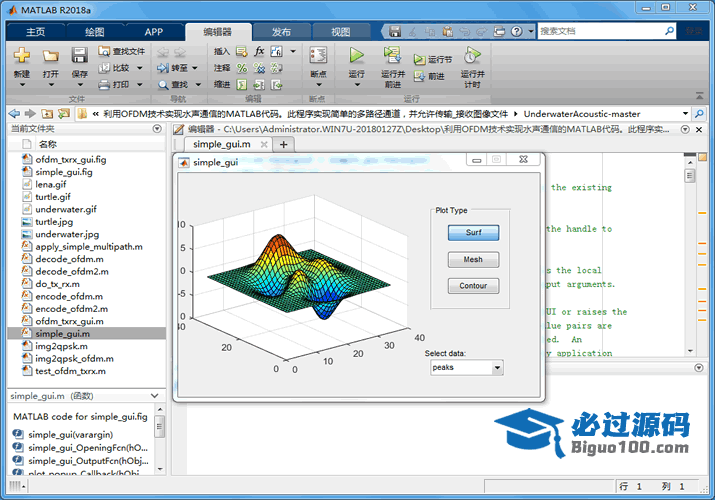Switch to the 发布 tab
715x500 pixels.
click(x=281, y=31)
